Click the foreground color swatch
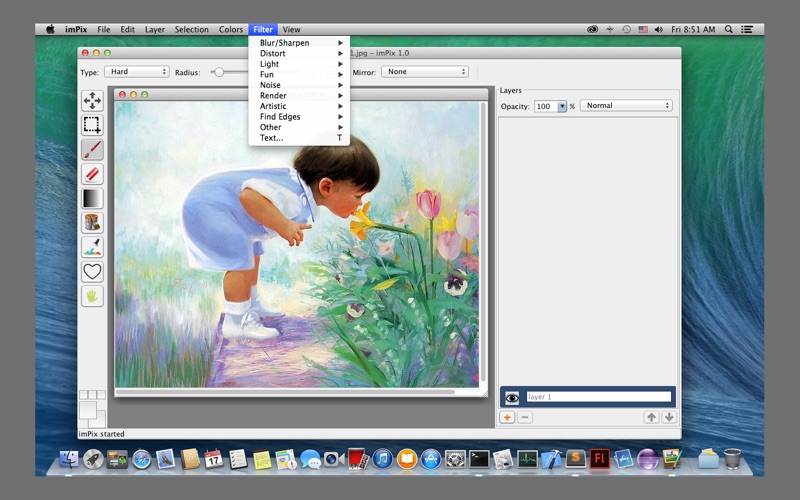This screenshot has height=500, width=800. coord(87,410)
